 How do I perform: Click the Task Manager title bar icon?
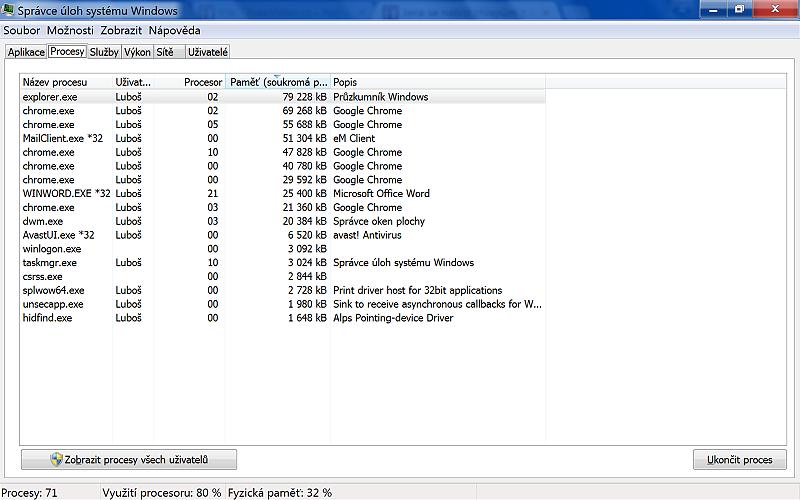coord(8,9)
